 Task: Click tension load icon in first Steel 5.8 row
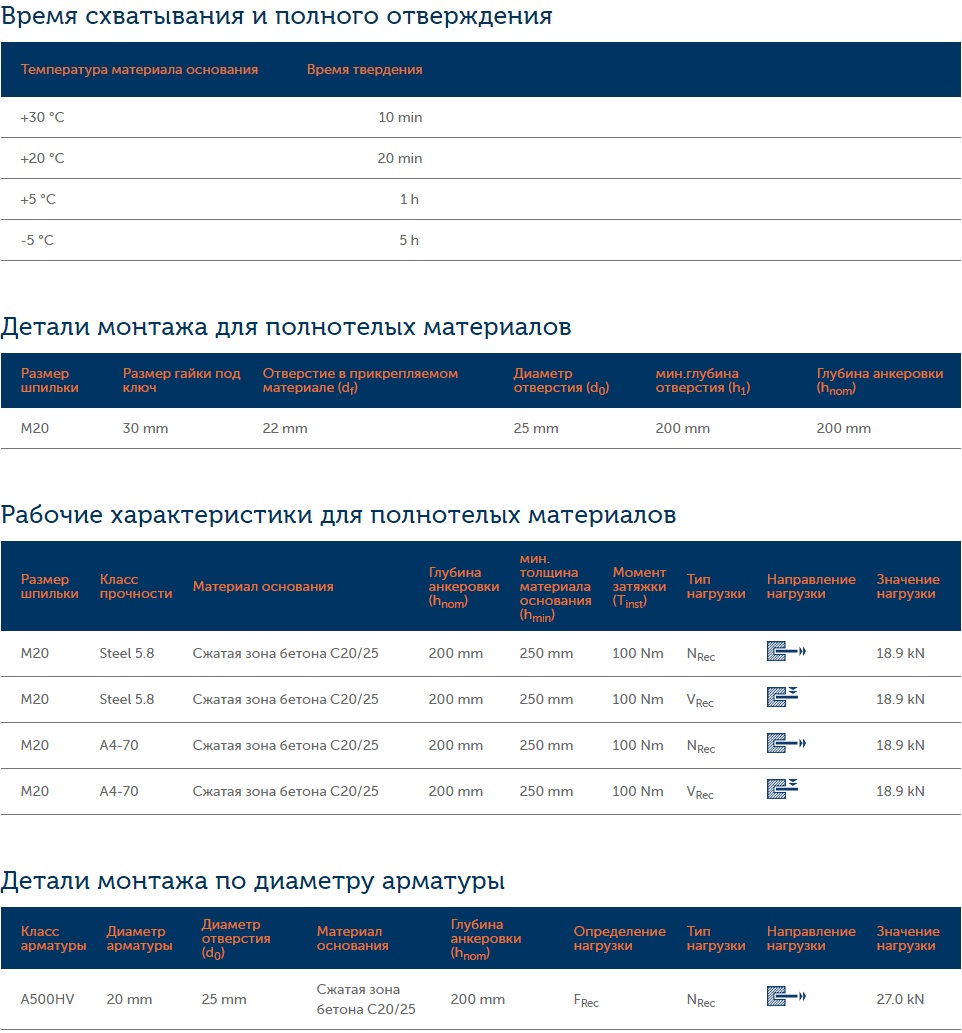tap(785, 652)
